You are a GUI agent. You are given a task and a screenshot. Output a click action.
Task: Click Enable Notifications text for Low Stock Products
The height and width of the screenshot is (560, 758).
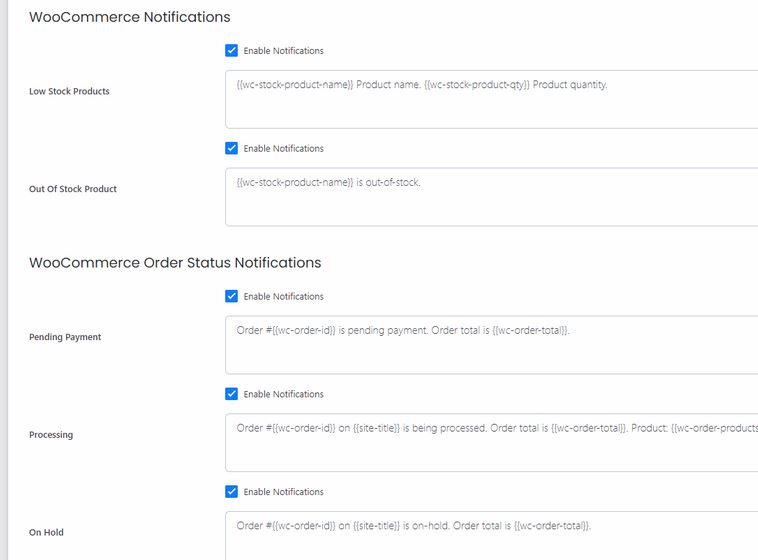tap(284, 51)
